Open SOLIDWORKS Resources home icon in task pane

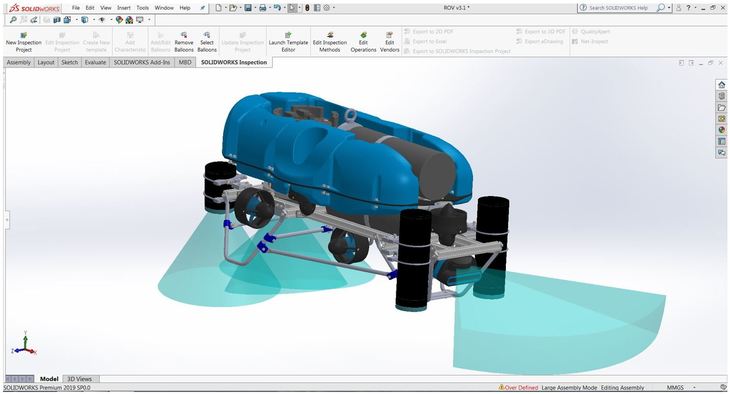point(722,85)
